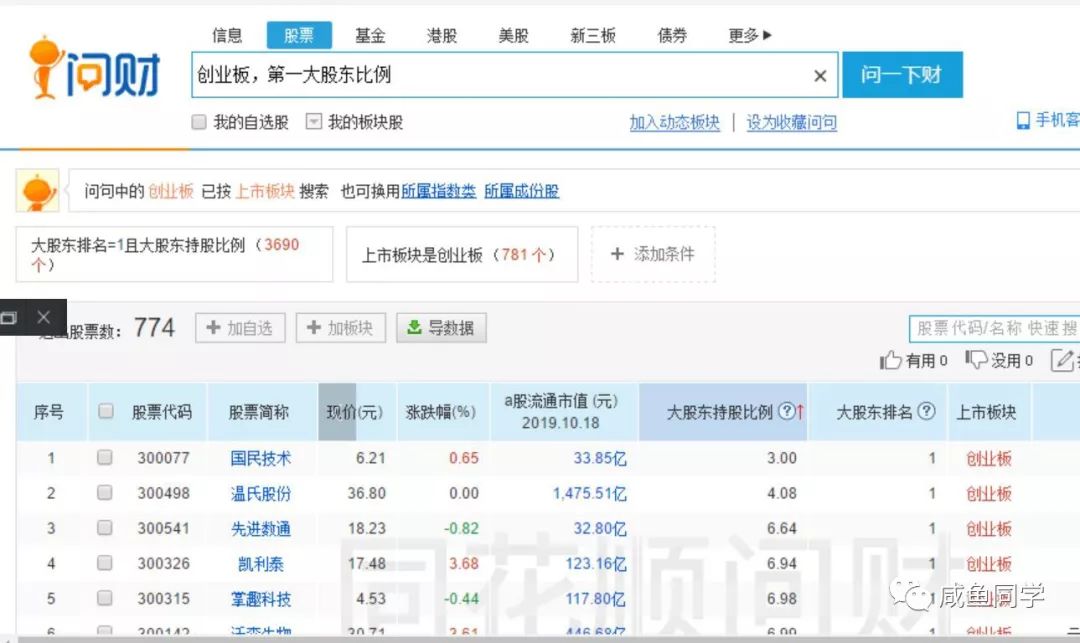Switch to the 港股 tab
This screenshot has width=1080, height=643.
pos(442,35)
